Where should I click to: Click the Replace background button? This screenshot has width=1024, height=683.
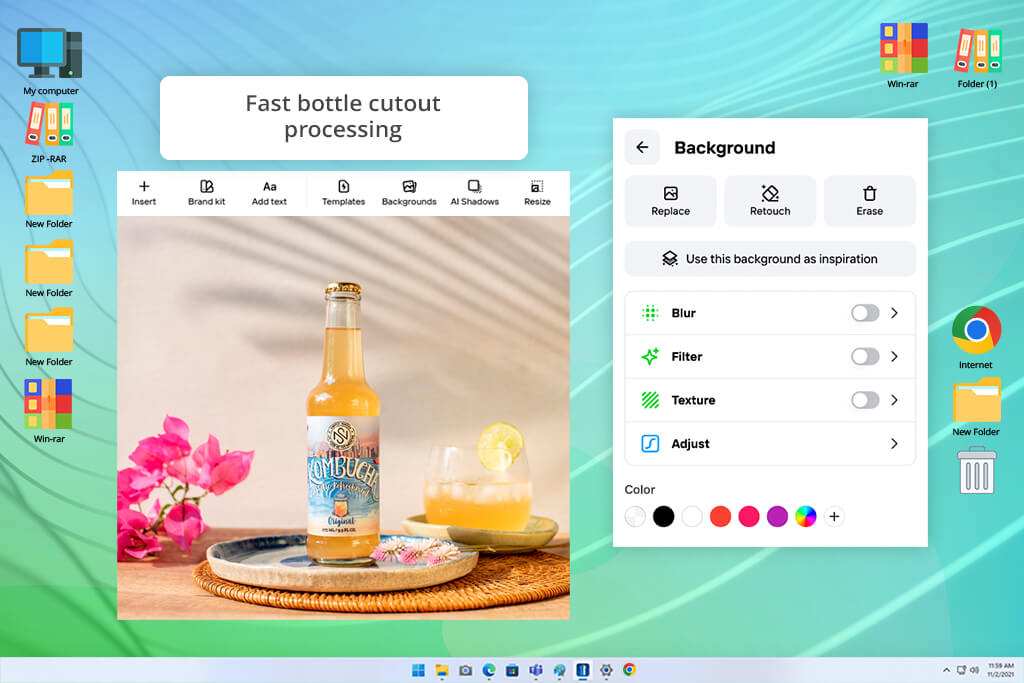pos(670,201)
